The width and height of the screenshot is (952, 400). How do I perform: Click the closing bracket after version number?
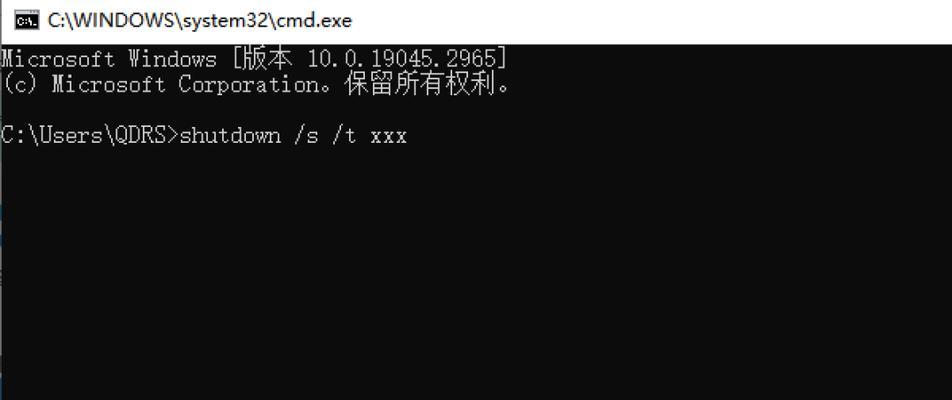coord(502,59)
